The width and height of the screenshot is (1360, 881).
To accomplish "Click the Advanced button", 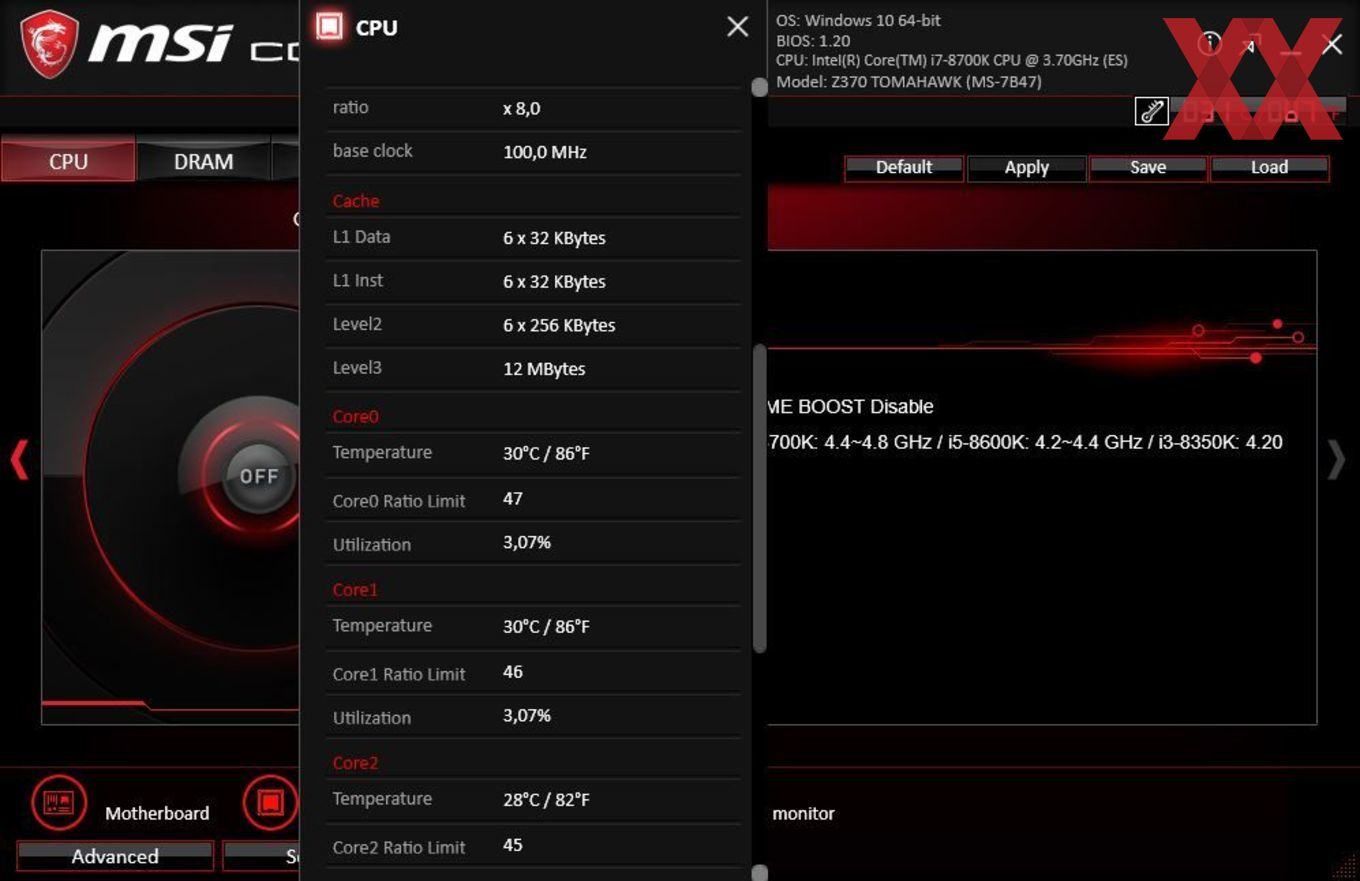I will (115, 856).
